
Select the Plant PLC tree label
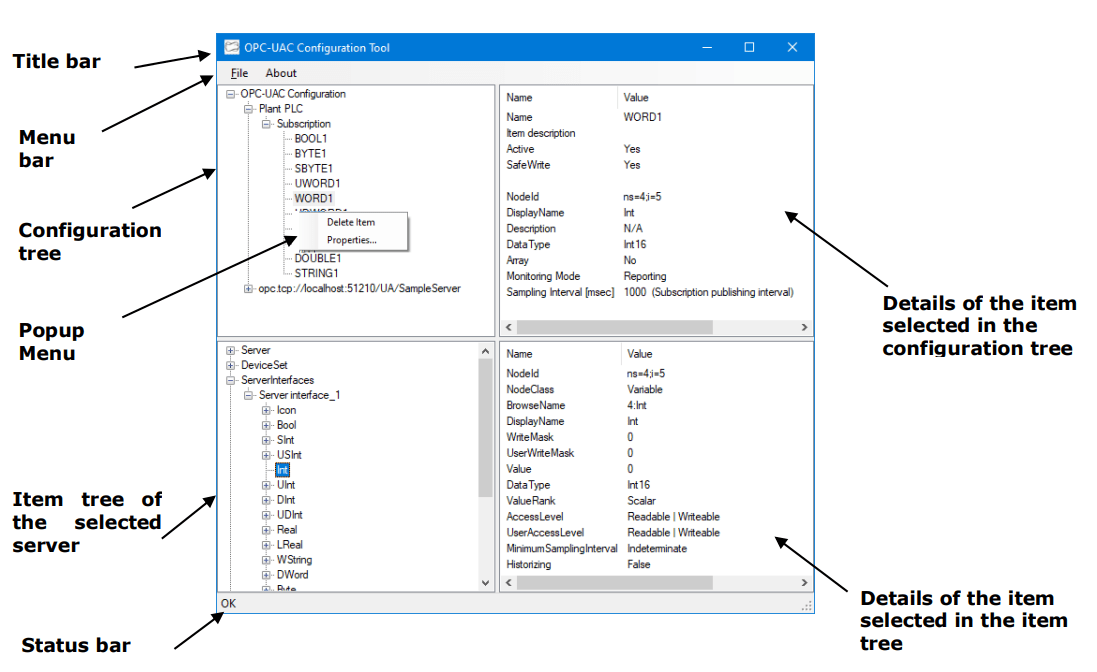281,108
